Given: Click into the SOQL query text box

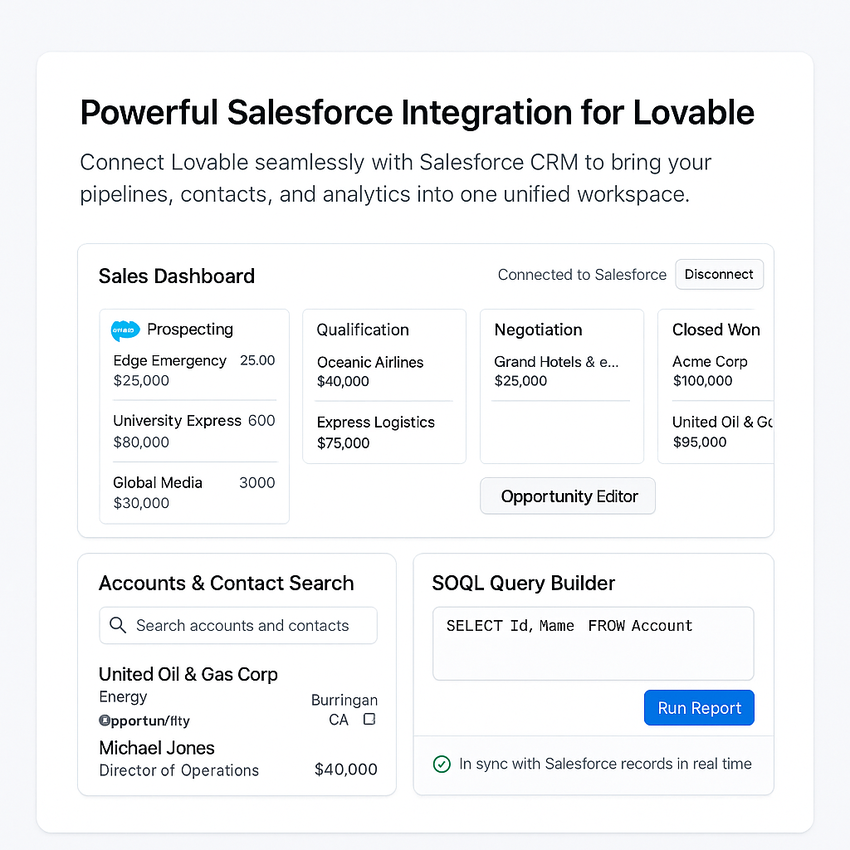Looking at the screenshot, I should [592, 644].
